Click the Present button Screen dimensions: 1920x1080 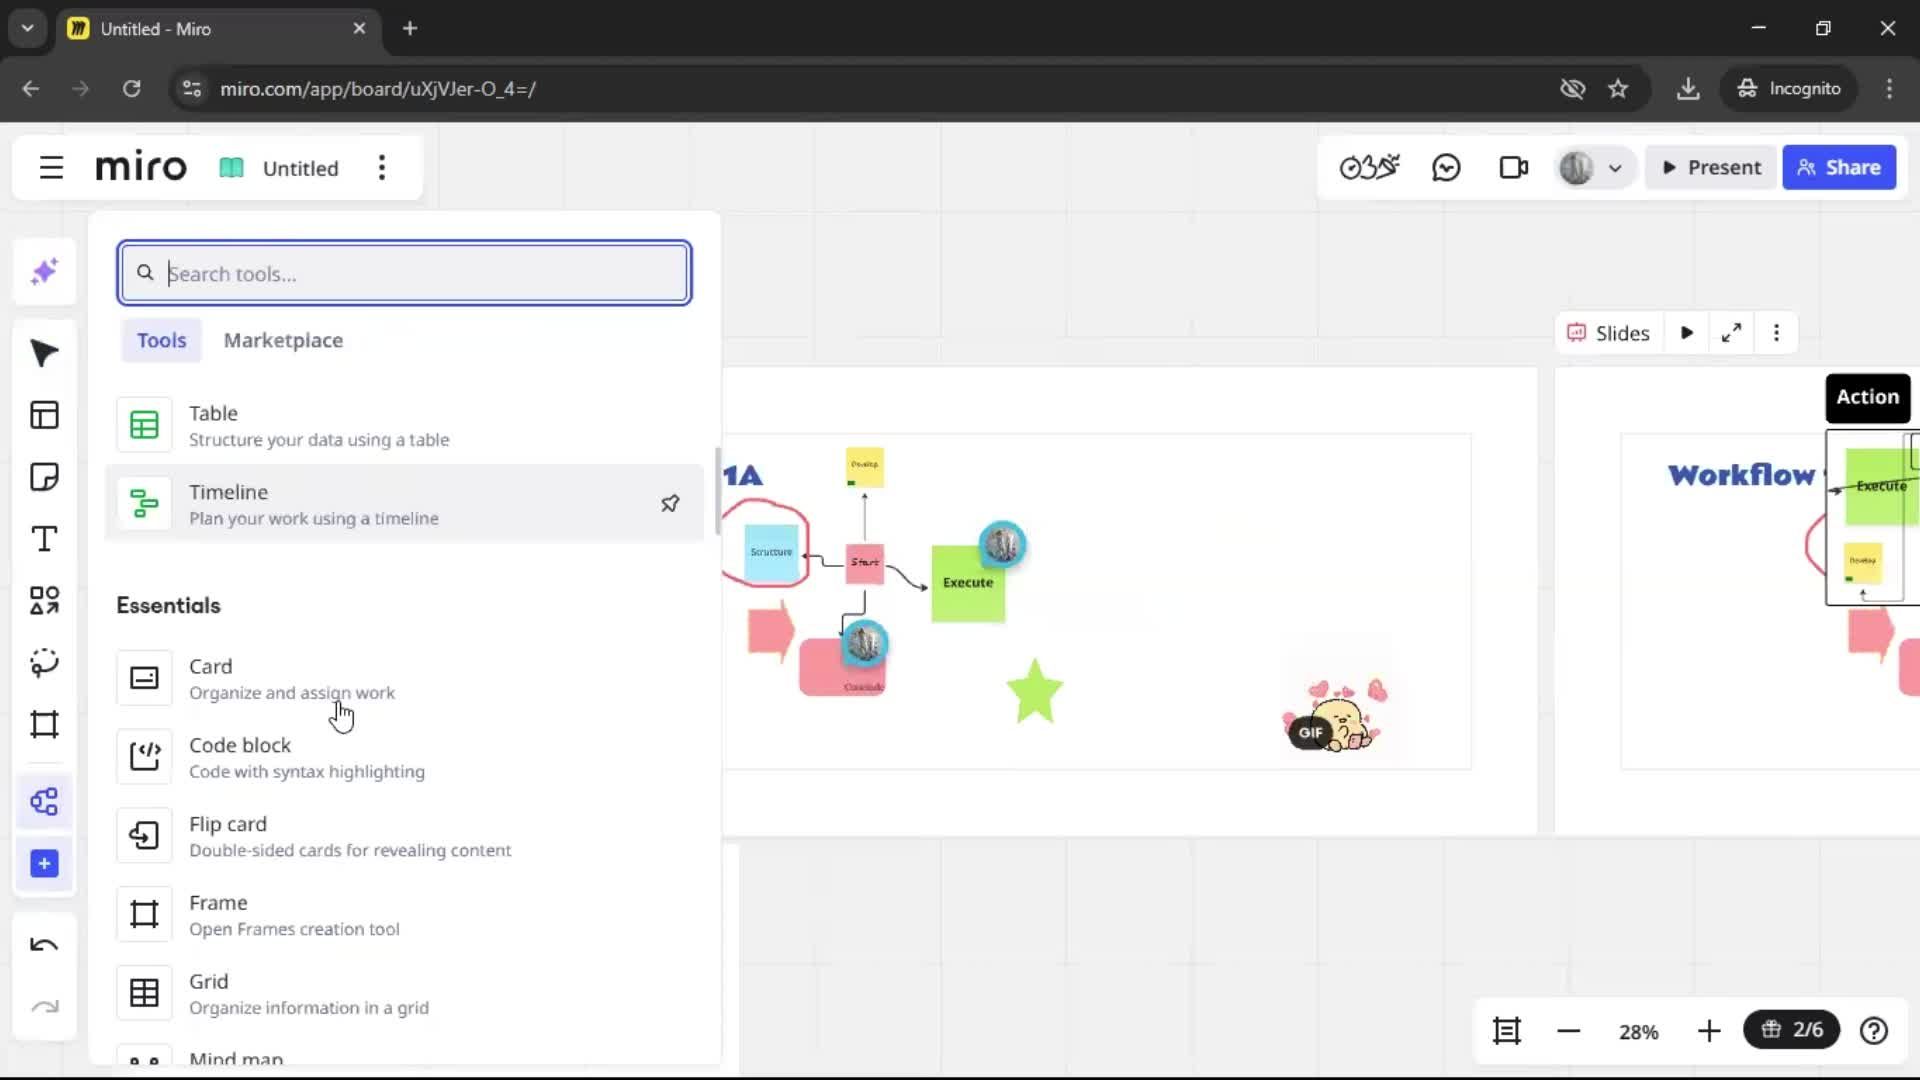click(x=1711, y=168)
